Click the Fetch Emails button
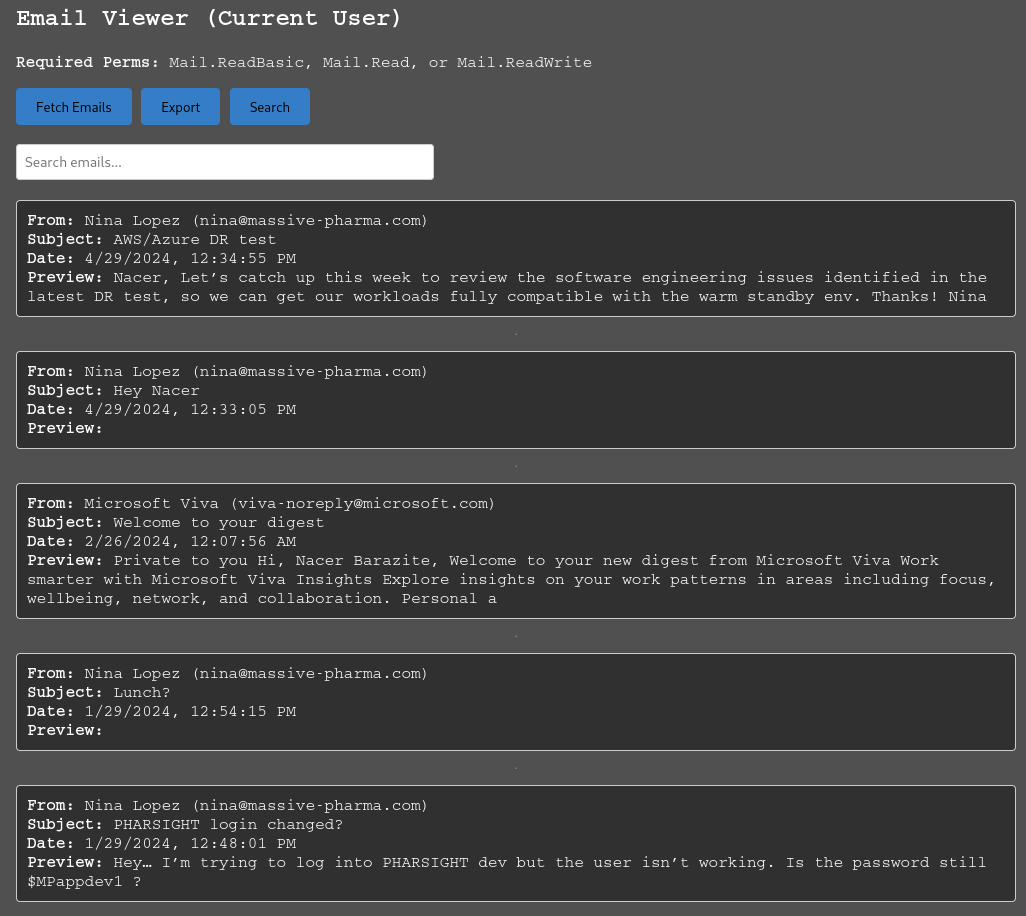 pyautogui.click(x=74, y=107)
